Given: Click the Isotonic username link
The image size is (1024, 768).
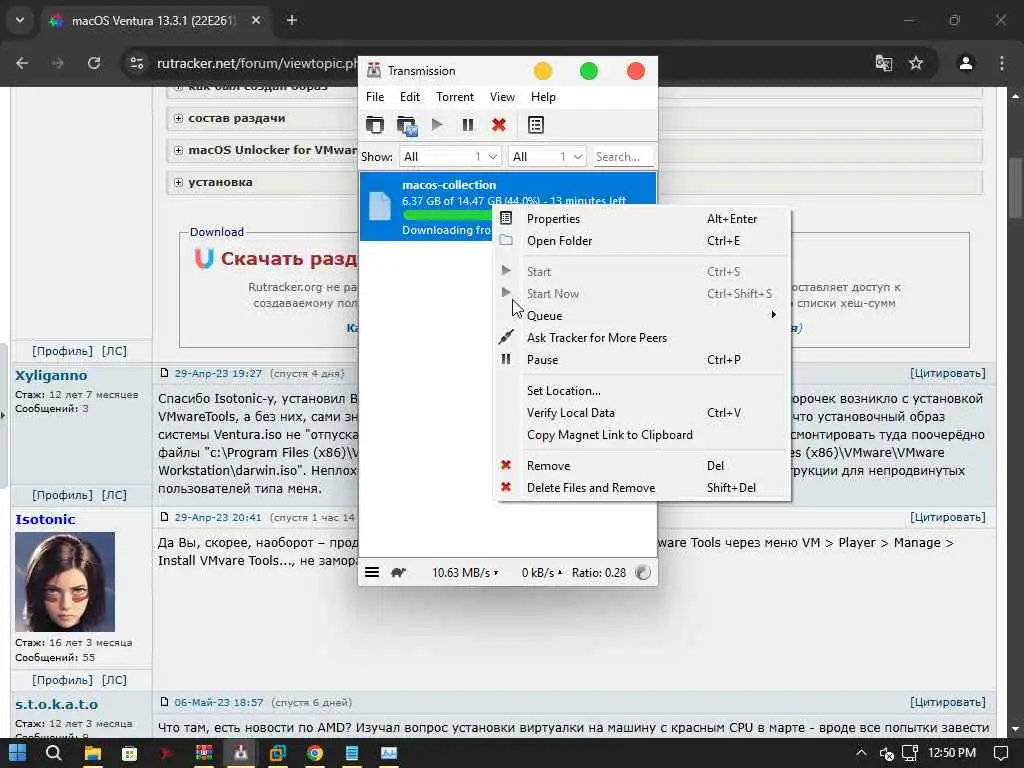Looking at the screenshot, I should pos(45,519).
